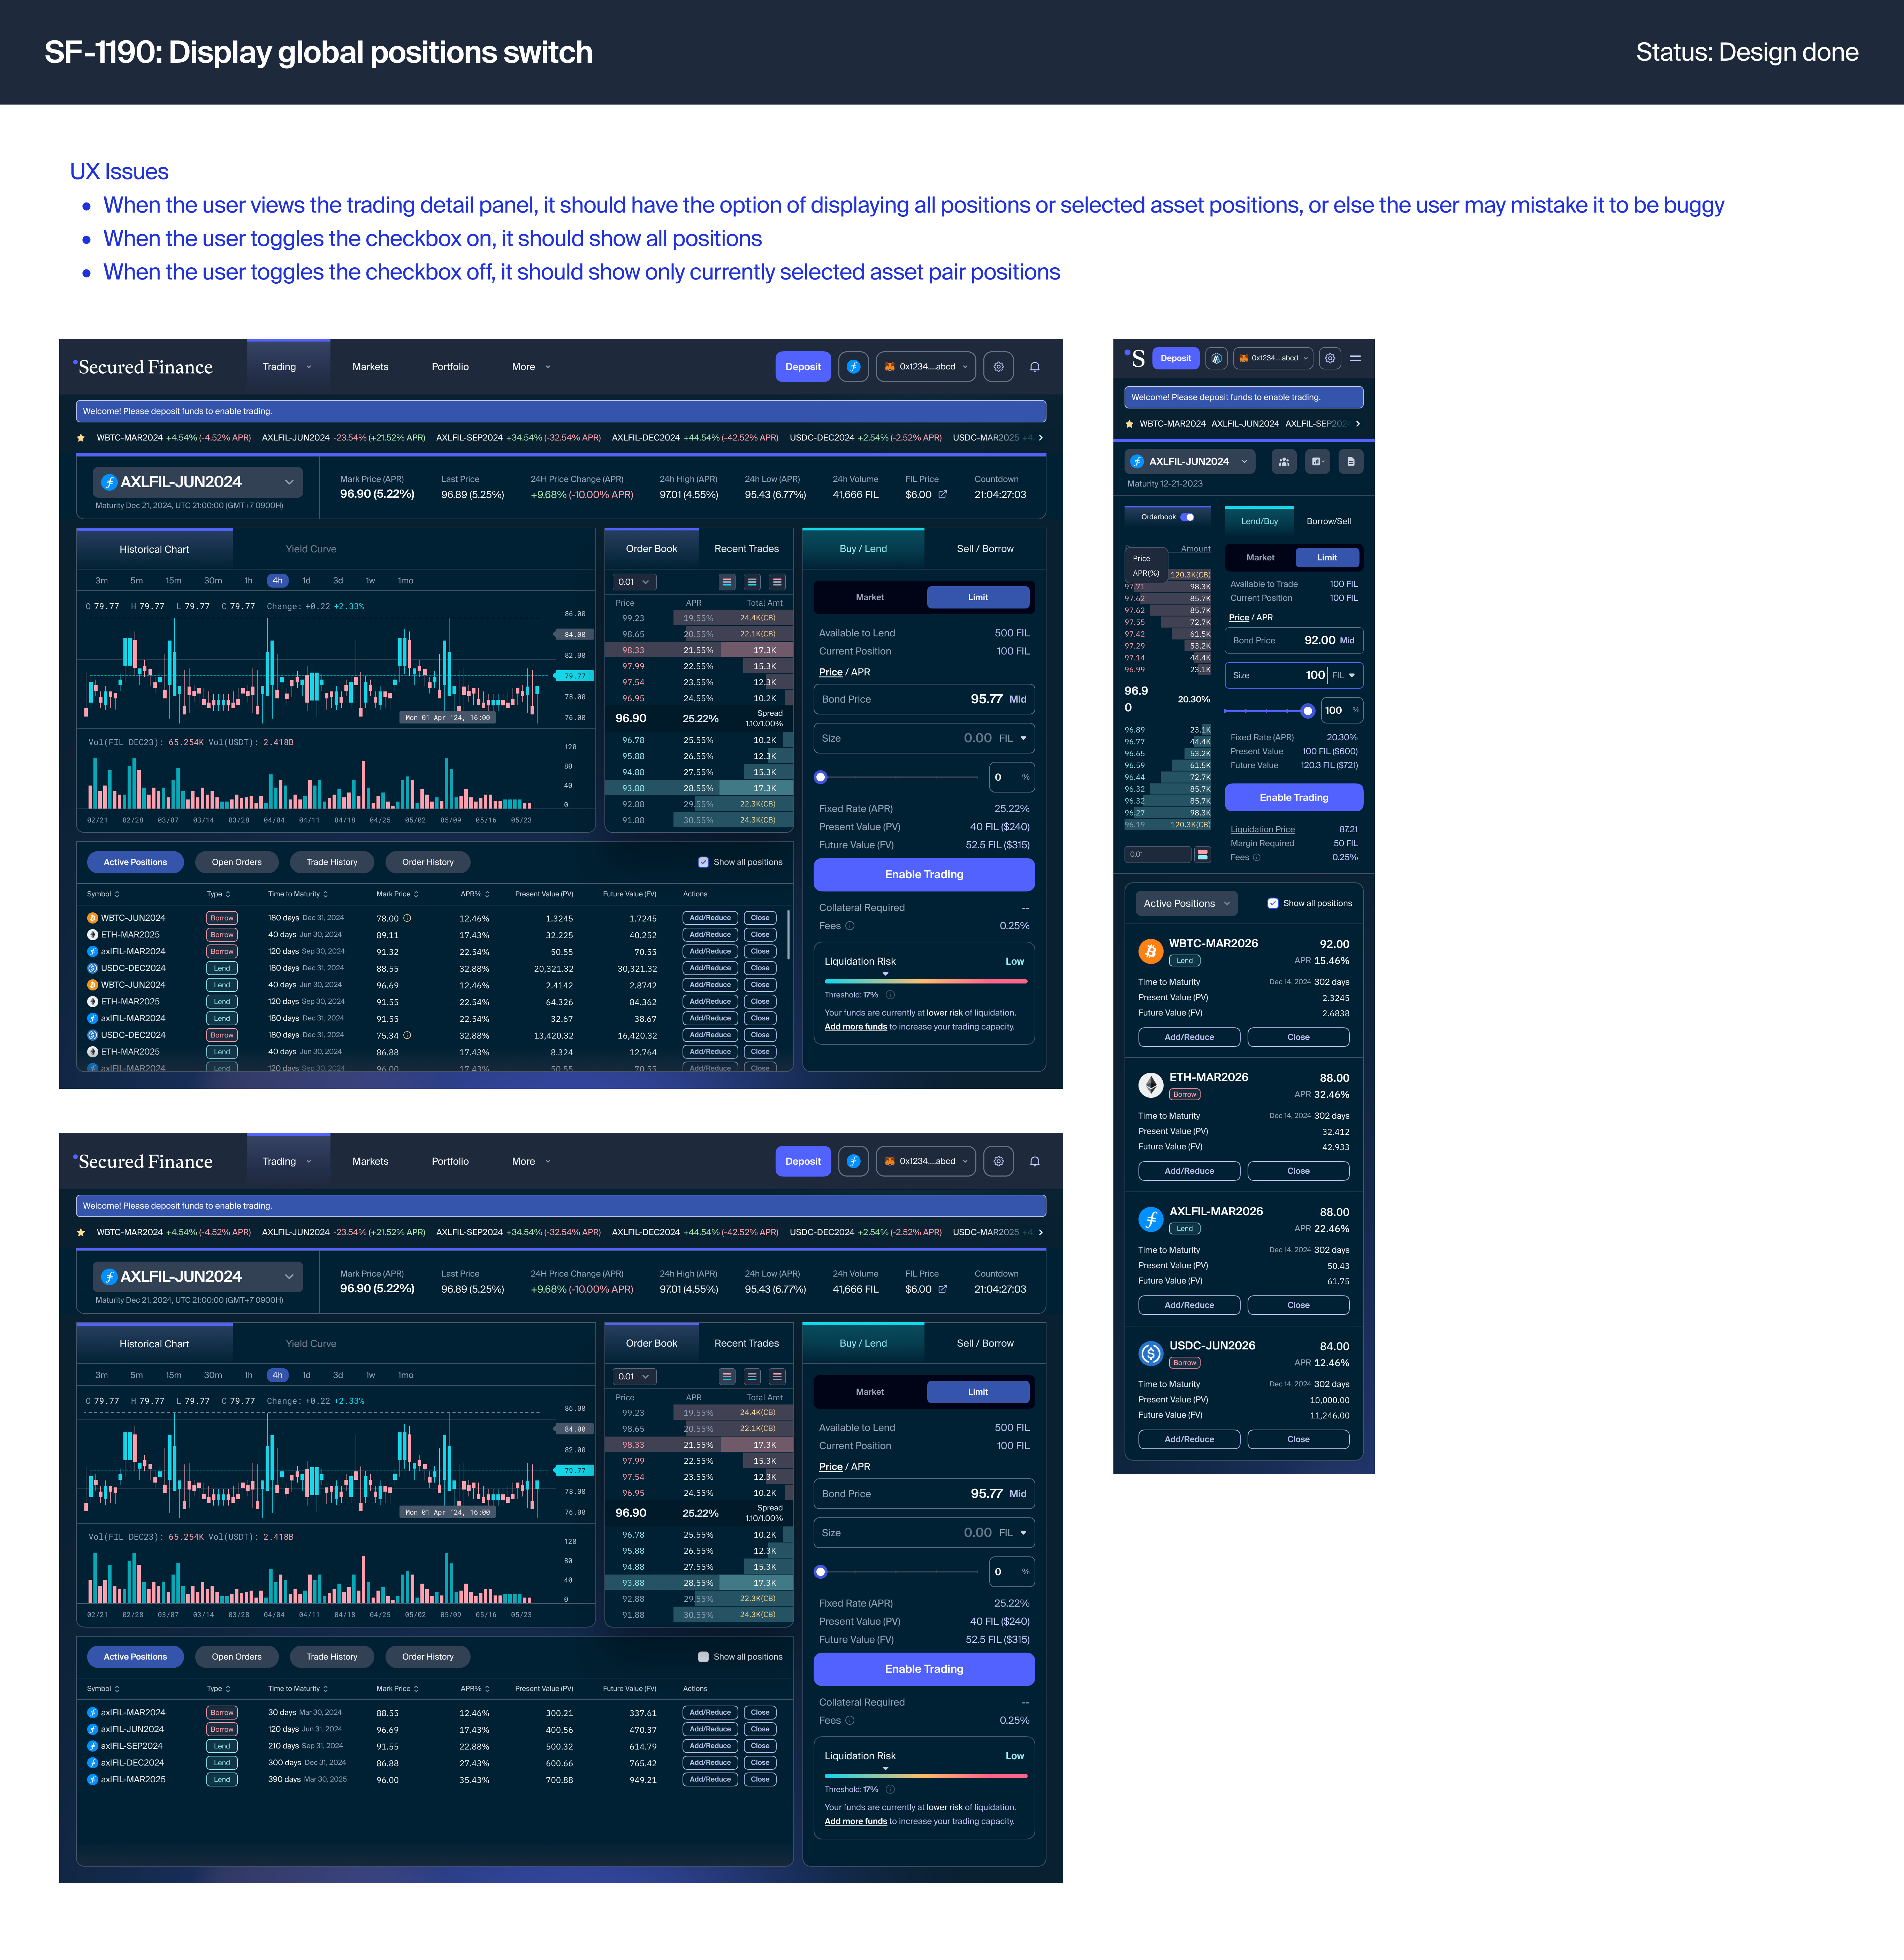Select Borrow/Sell tab in mobile mockup

click(1329, 521)
